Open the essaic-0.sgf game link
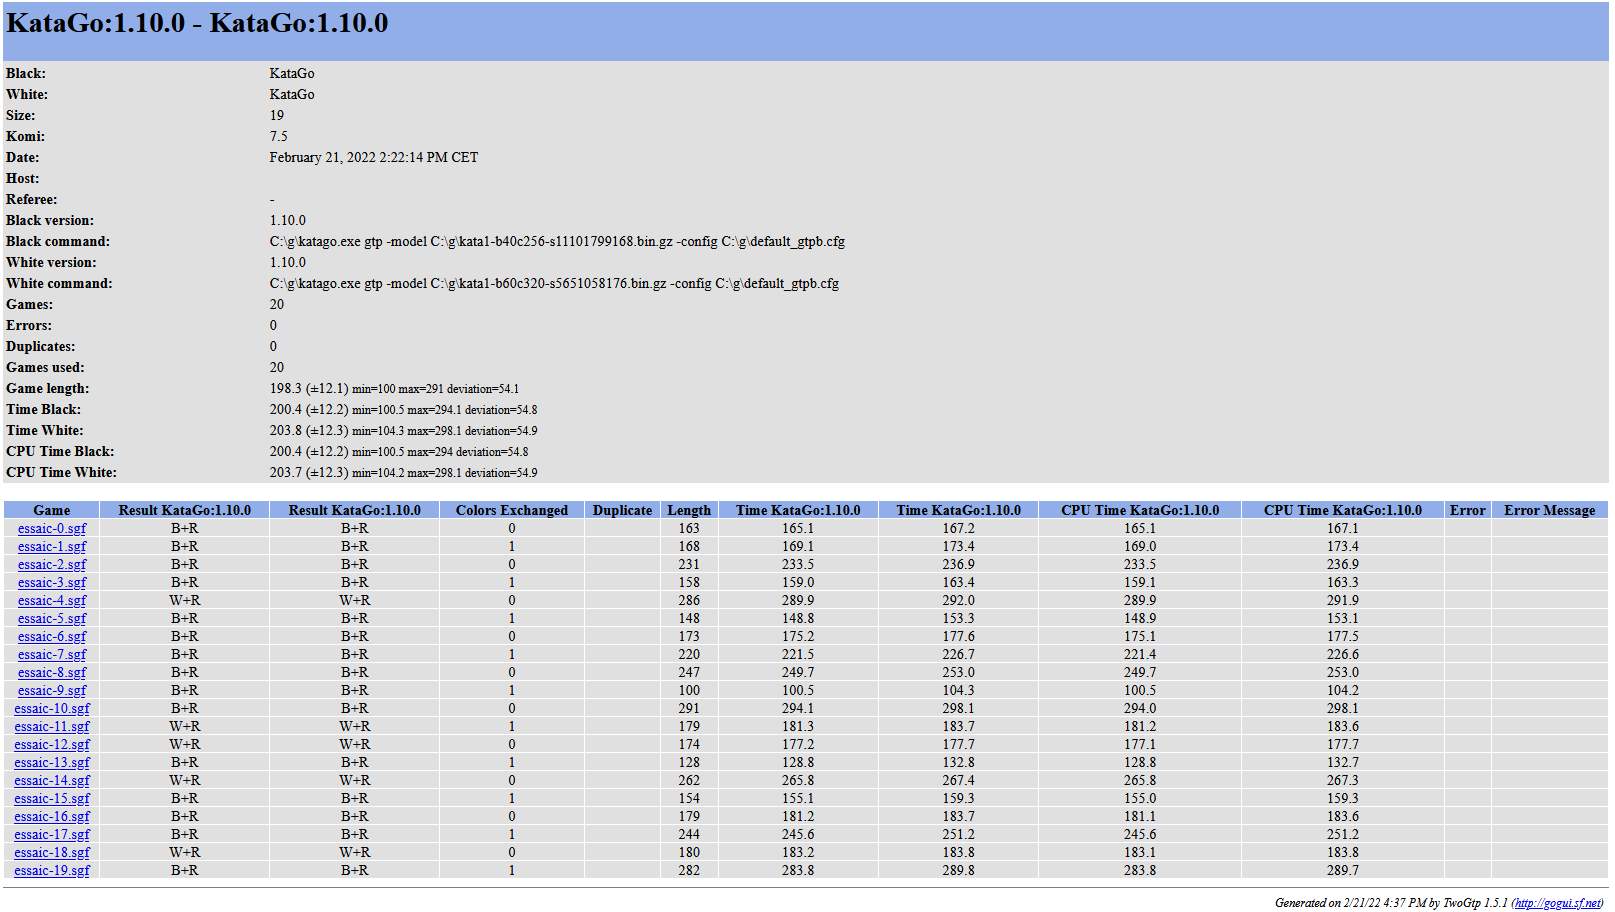The height and width of the screenshot is (912, 1615). coord(52,528)
